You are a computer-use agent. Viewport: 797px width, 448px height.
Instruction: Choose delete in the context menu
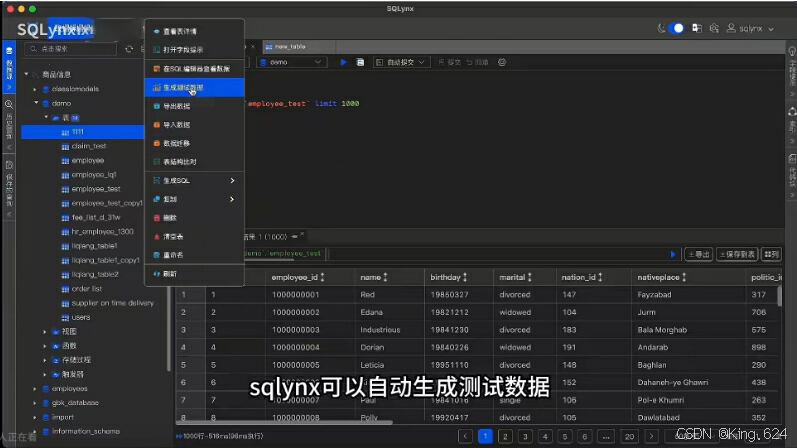click(194, 218)
